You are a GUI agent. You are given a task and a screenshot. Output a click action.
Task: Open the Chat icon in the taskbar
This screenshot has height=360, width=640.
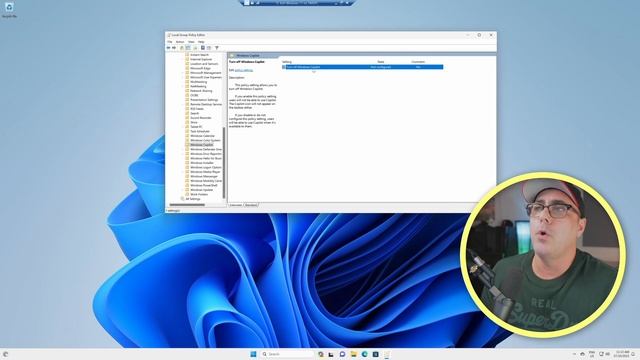pyautogui.click(x=342, y=354)
